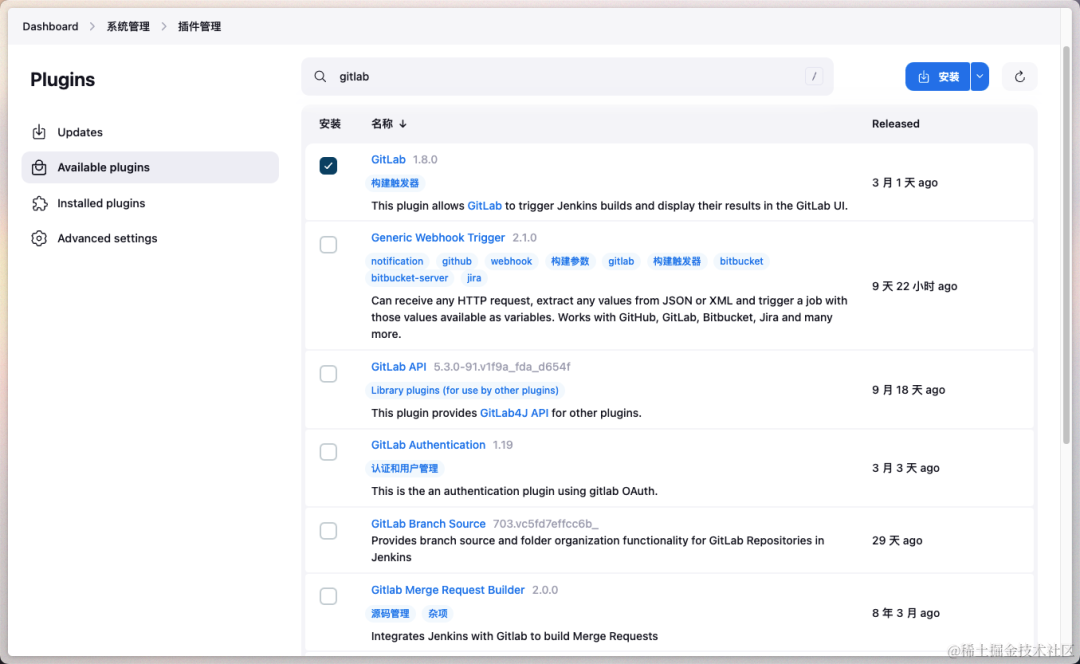The height and width of the screenshot is (664, 1080).
Task: Click the Available plugins shopping bag icon
Action: pyautogui.click(x=39, y=167)
